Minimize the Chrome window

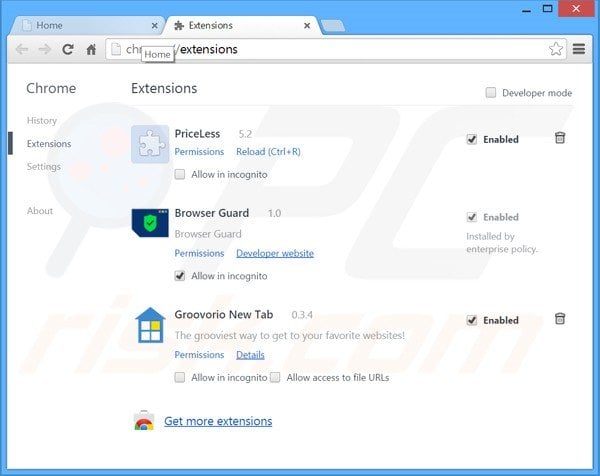point(527,9)
